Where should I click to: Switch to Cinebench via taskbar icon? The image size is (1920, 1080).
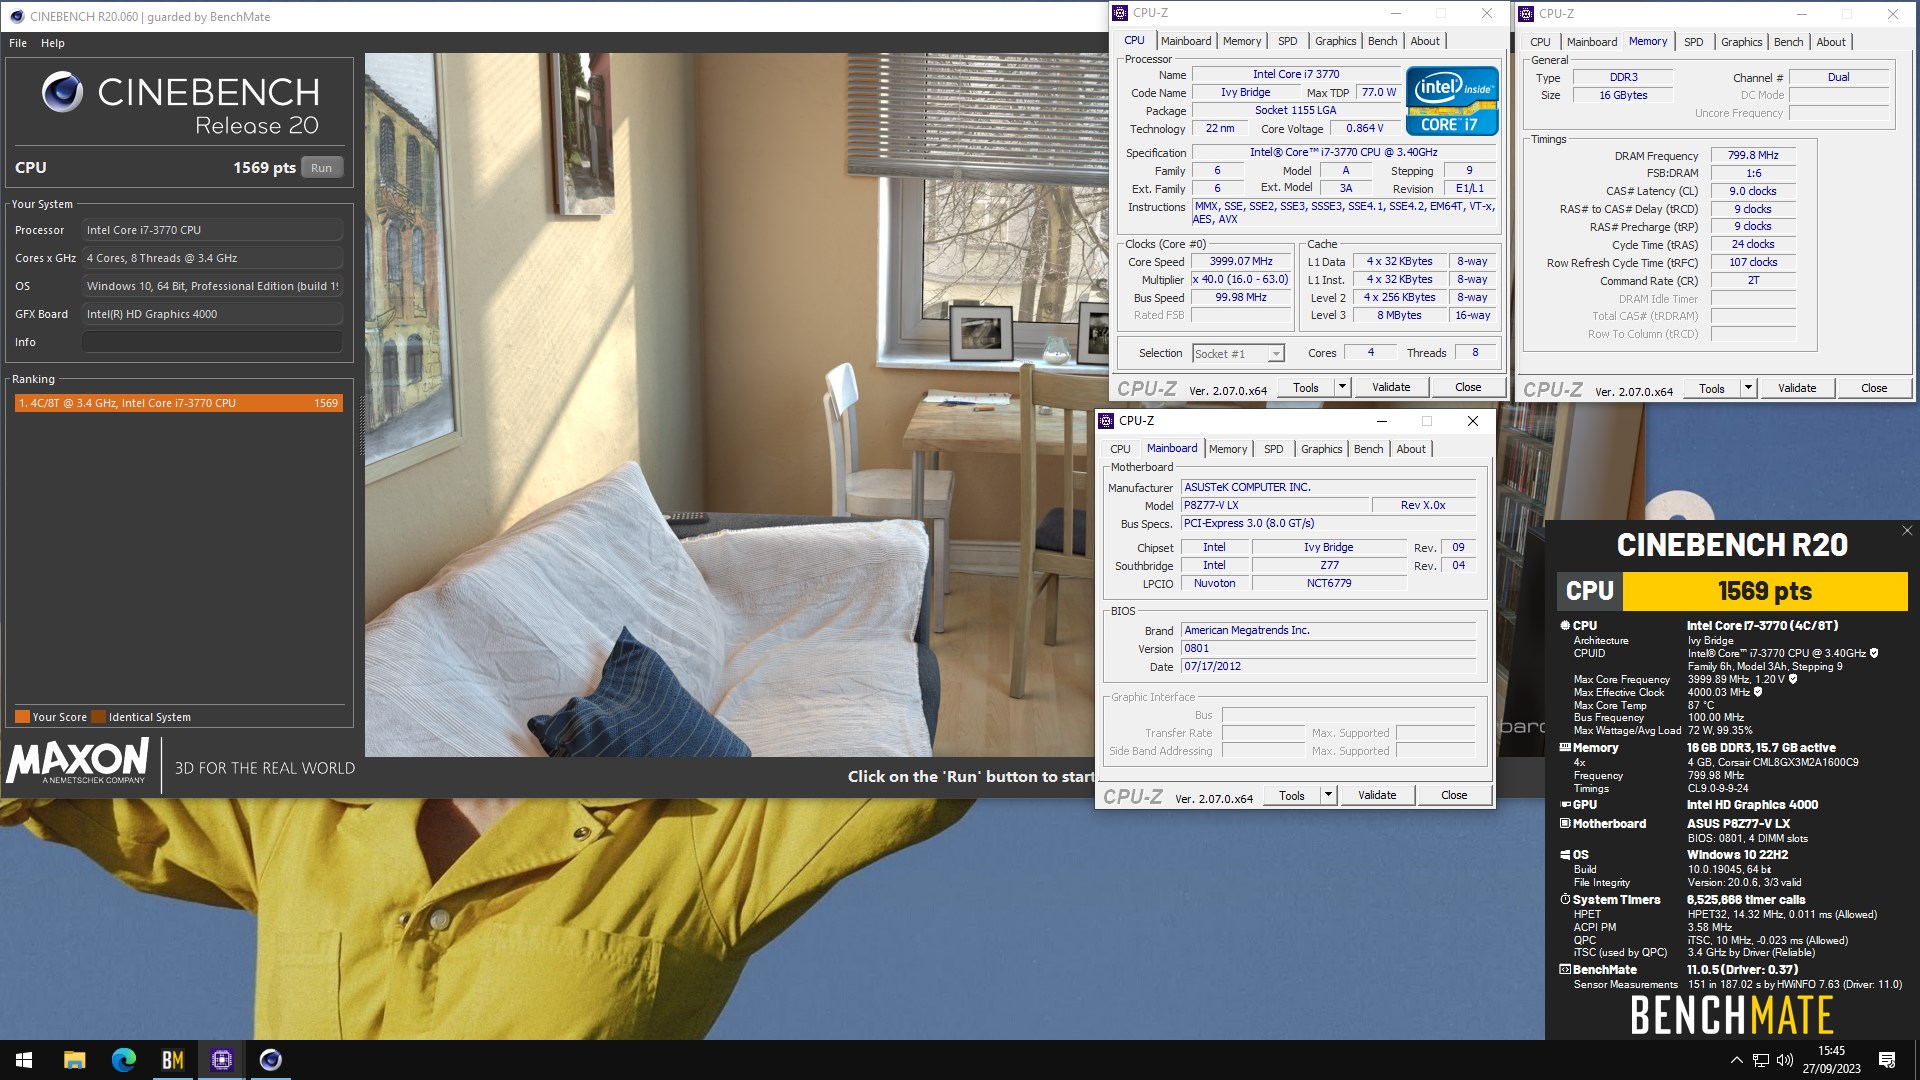pos(270,1060)
